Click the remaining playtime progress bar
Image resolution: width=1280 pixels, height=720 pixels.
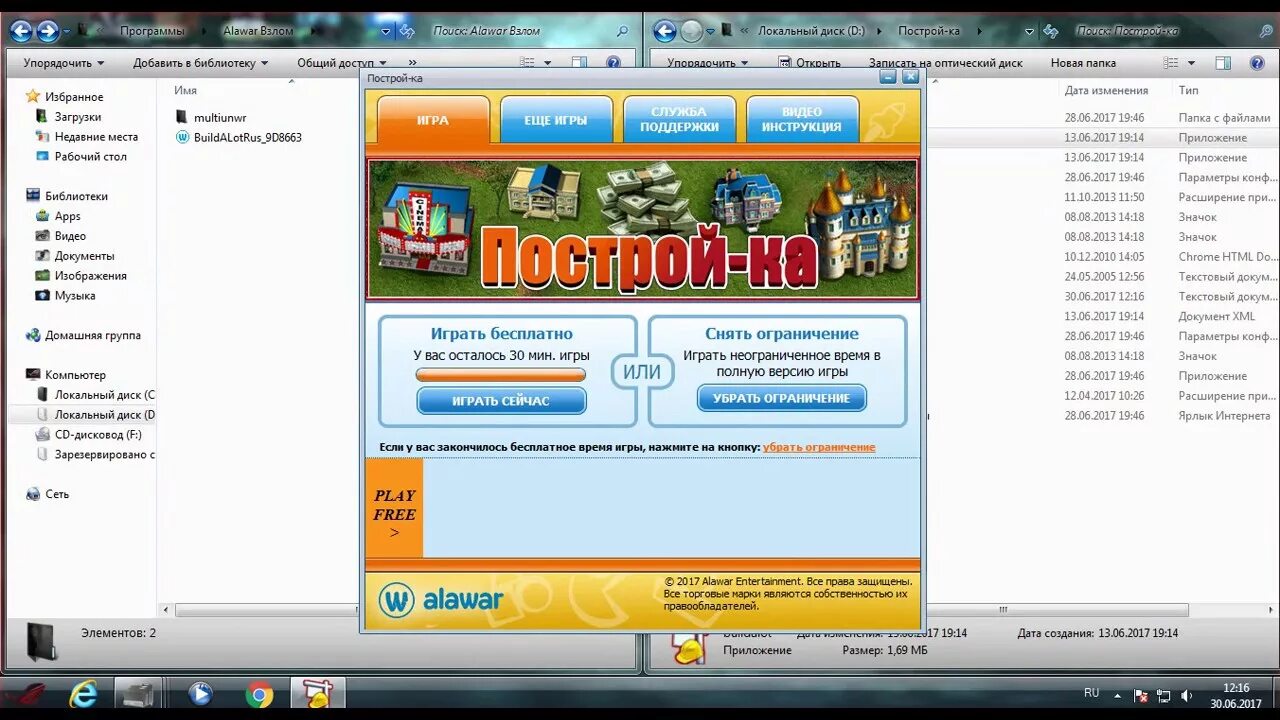(x=501, y=374)
